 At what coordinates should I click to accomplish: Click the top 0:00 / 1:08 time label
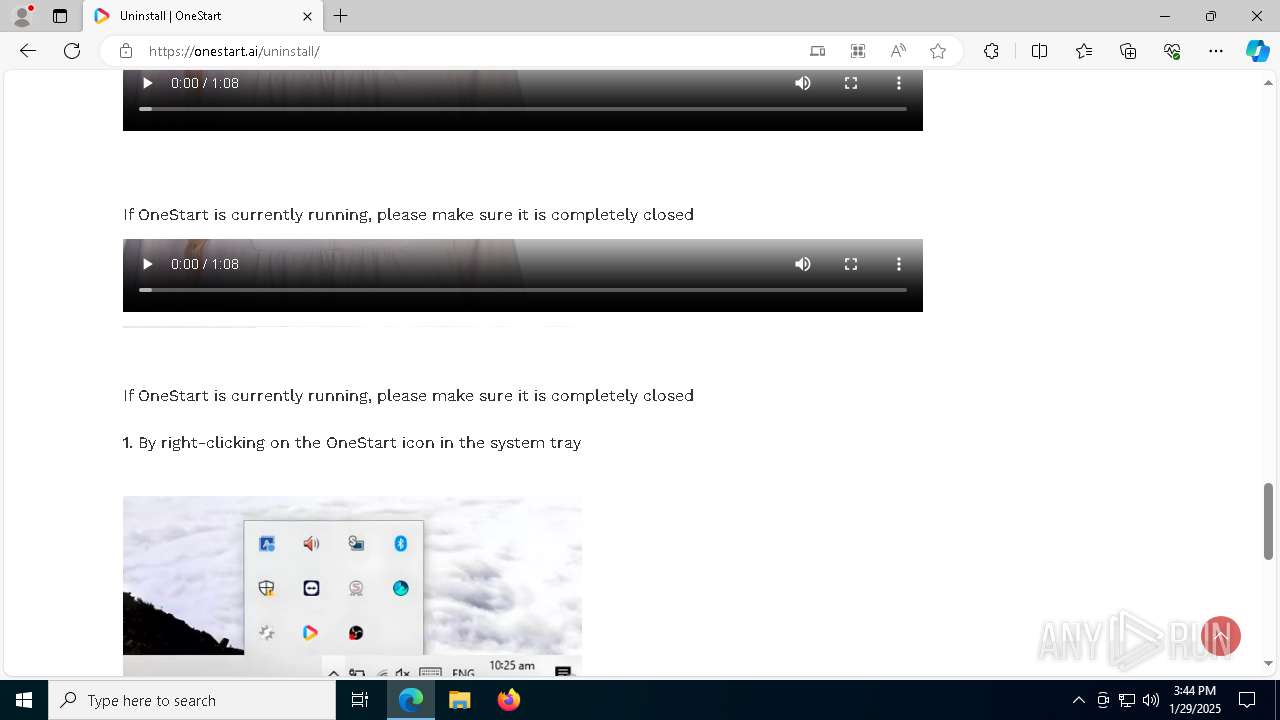click(x=205, y=83)
